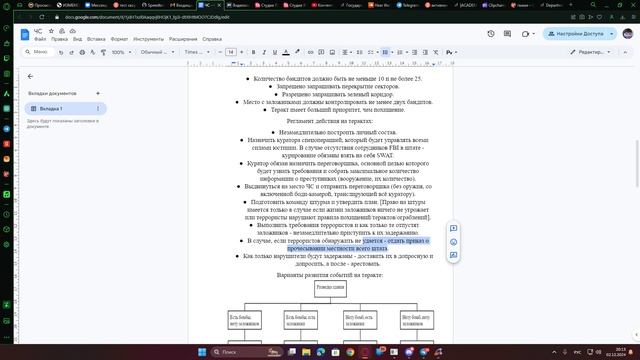The image size is (640, 360).
Task: Open the Вставка menu
Action: click(96, 39)
